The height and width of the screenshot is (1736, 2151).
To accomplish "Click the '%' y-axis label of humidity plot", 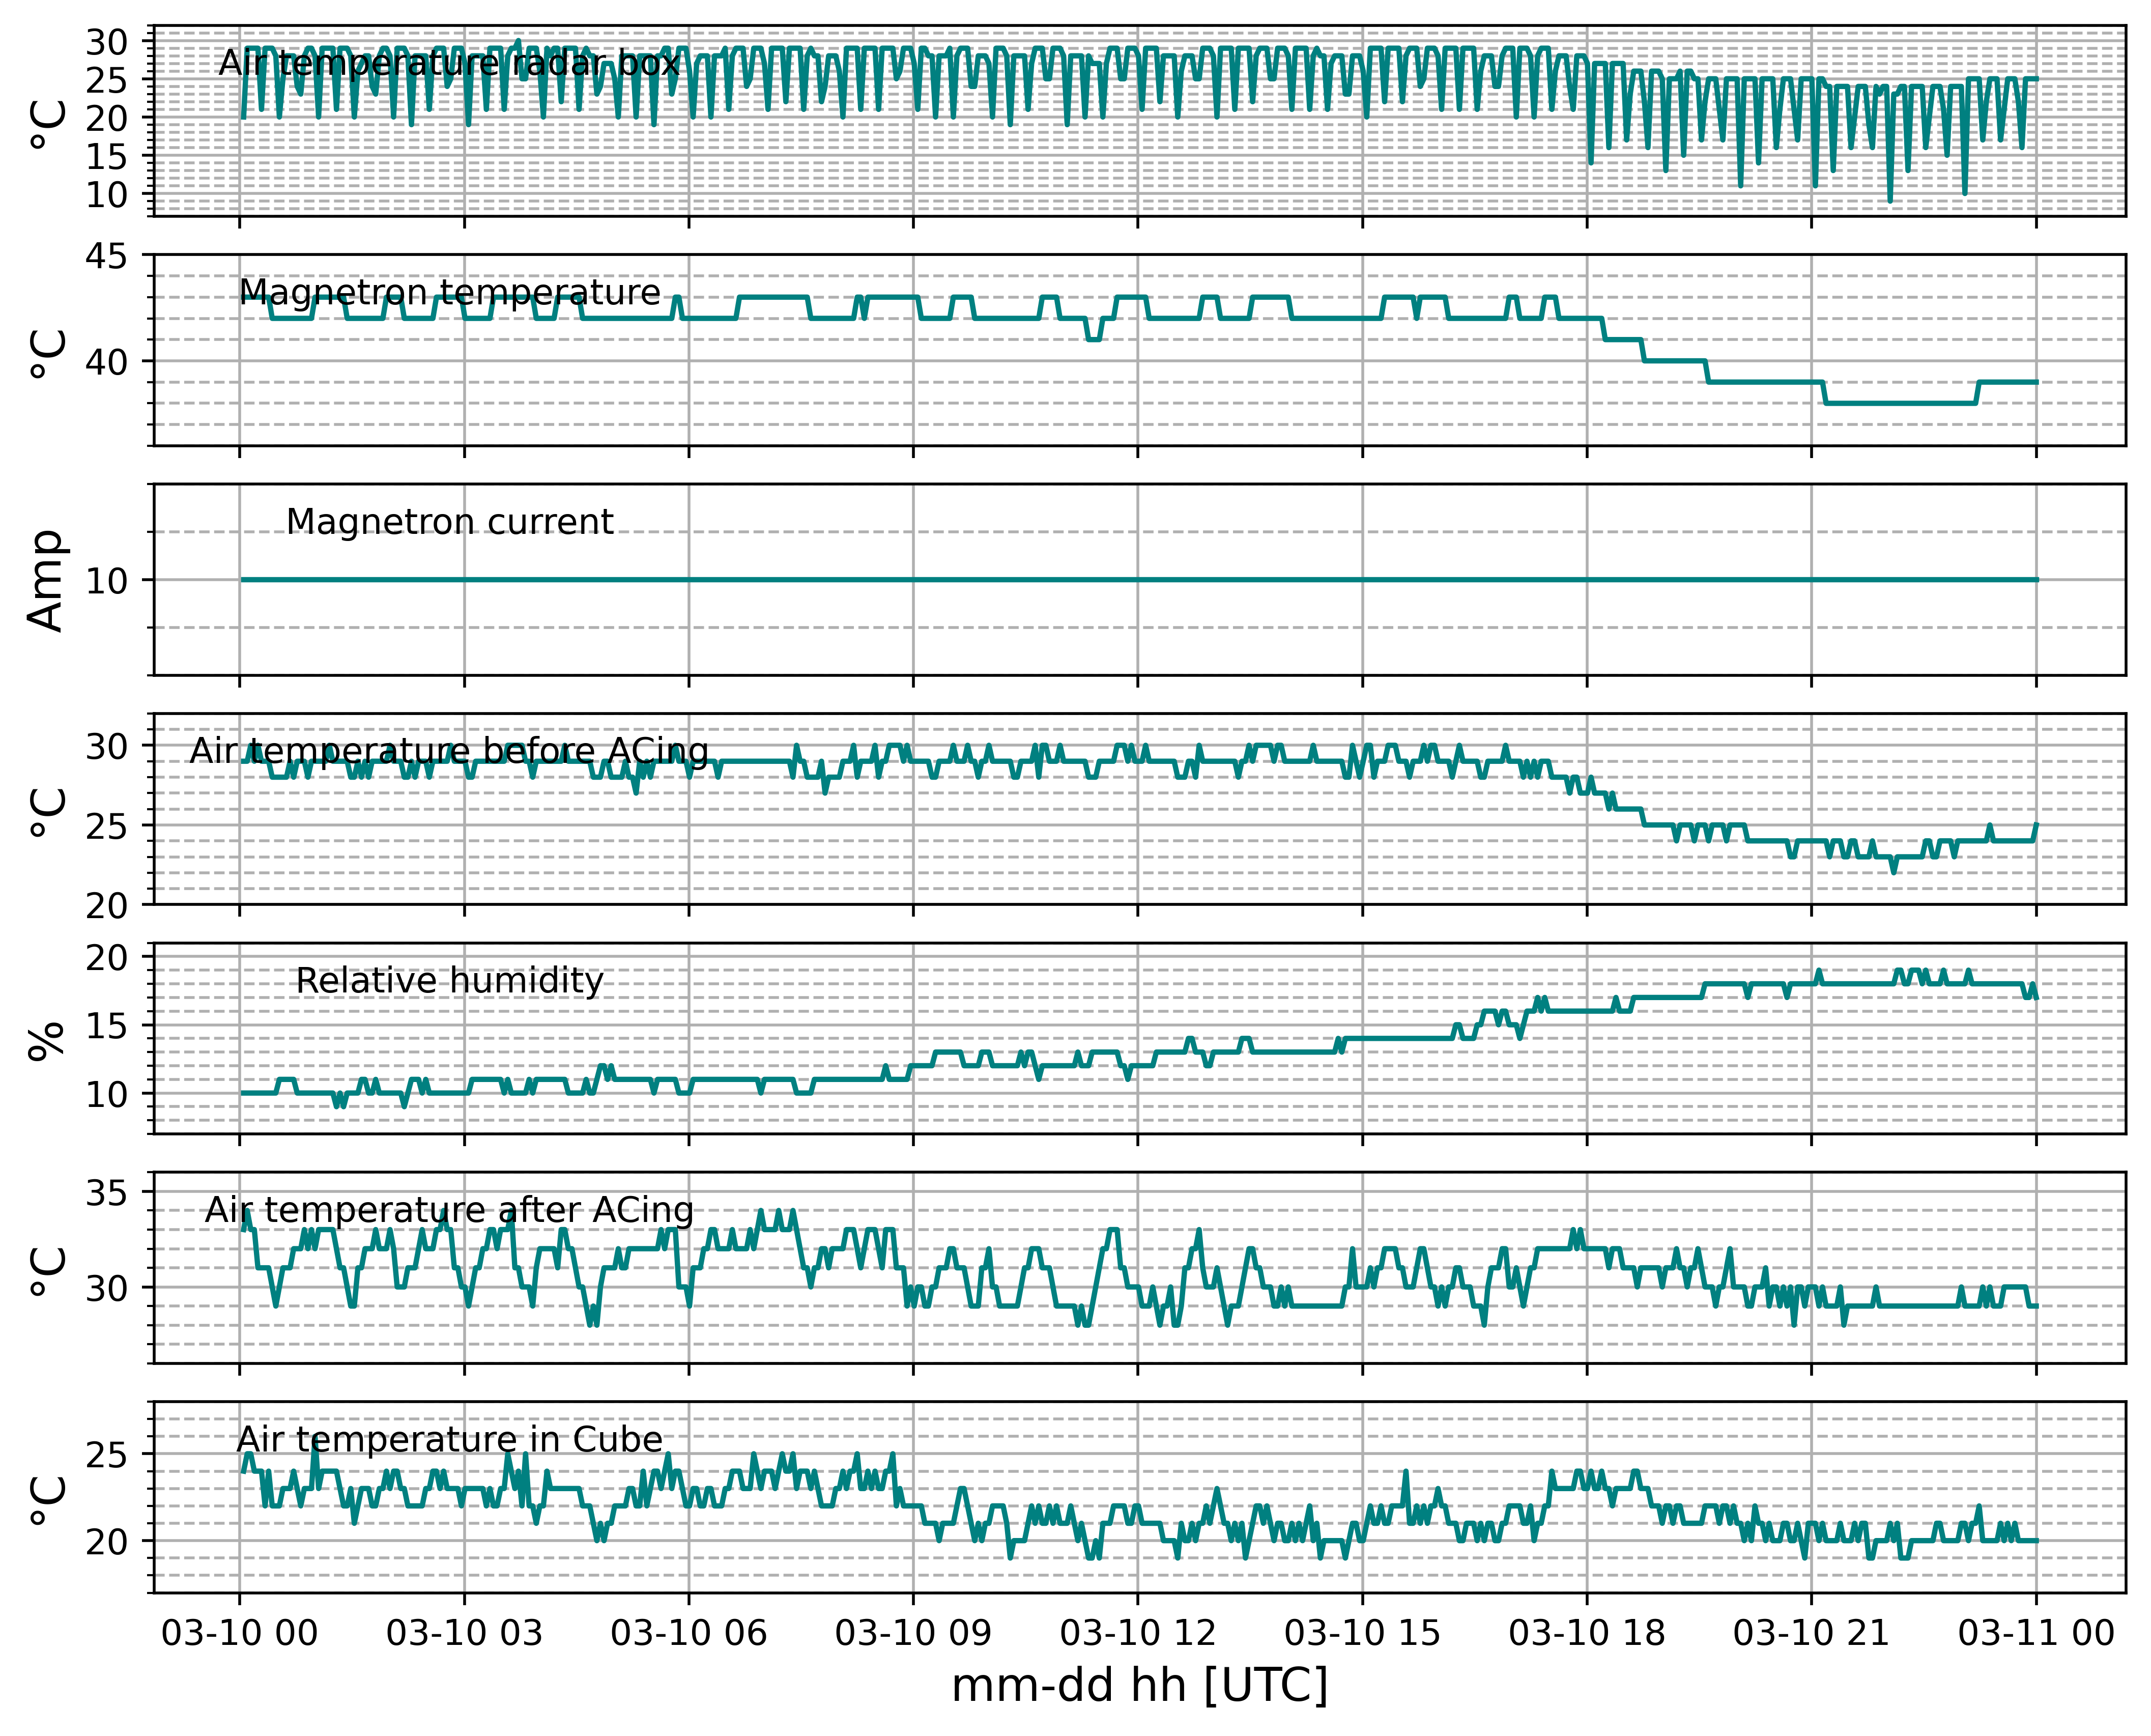I will (47, 1039).
